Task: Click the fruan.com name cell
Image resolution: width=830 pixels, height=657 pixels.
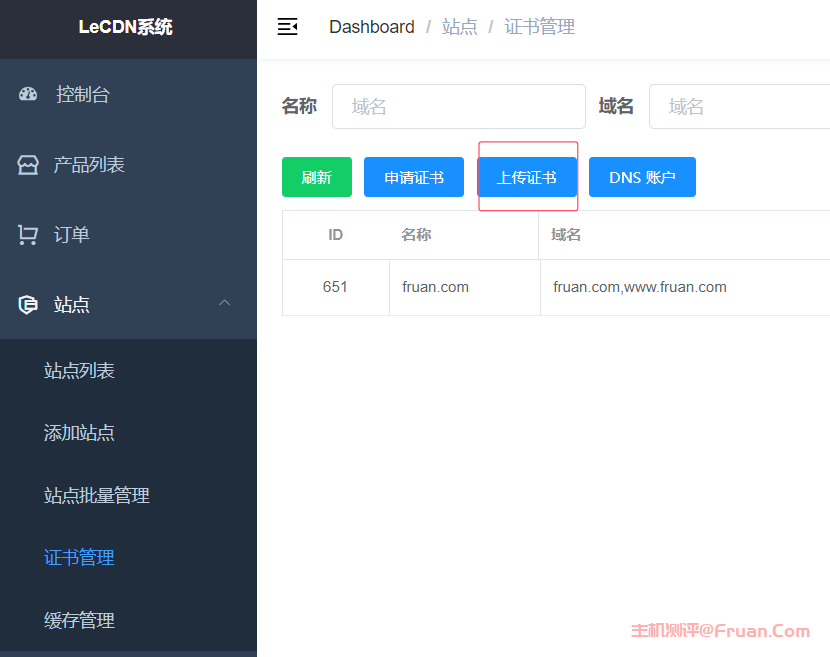Action: (x=465, y=287)
